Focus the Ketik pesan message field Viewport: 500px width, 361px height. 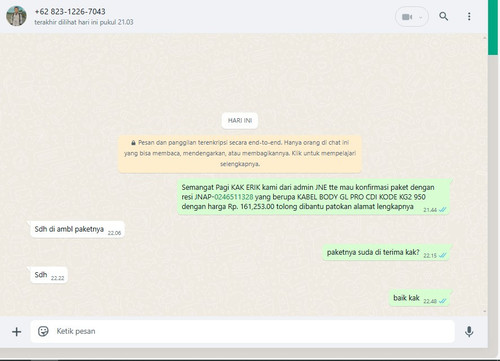(x=242, y=331)
